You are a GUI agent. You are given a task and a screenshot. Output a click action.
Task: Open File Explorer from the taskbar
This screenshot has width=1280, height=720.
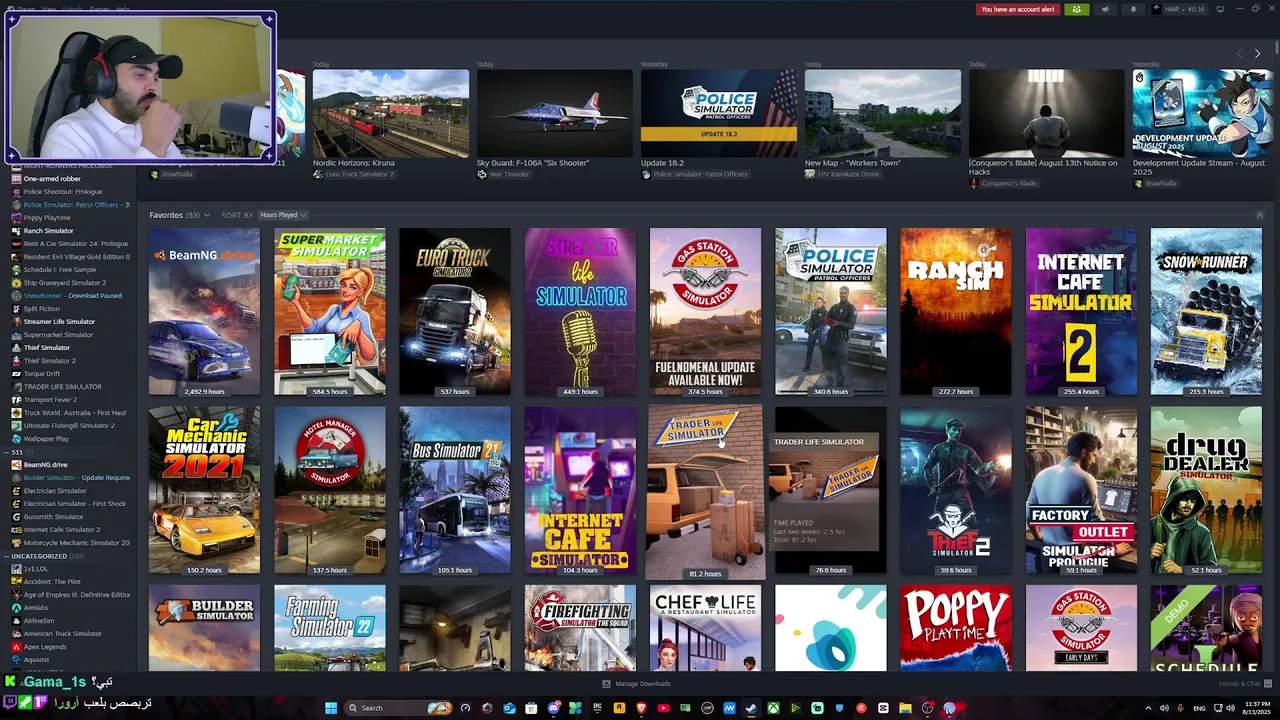point(905,708)
